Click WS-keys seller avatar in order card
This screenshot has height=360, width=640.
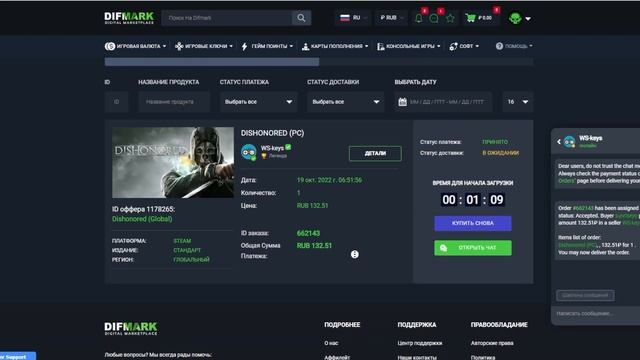tap(249, 152)
